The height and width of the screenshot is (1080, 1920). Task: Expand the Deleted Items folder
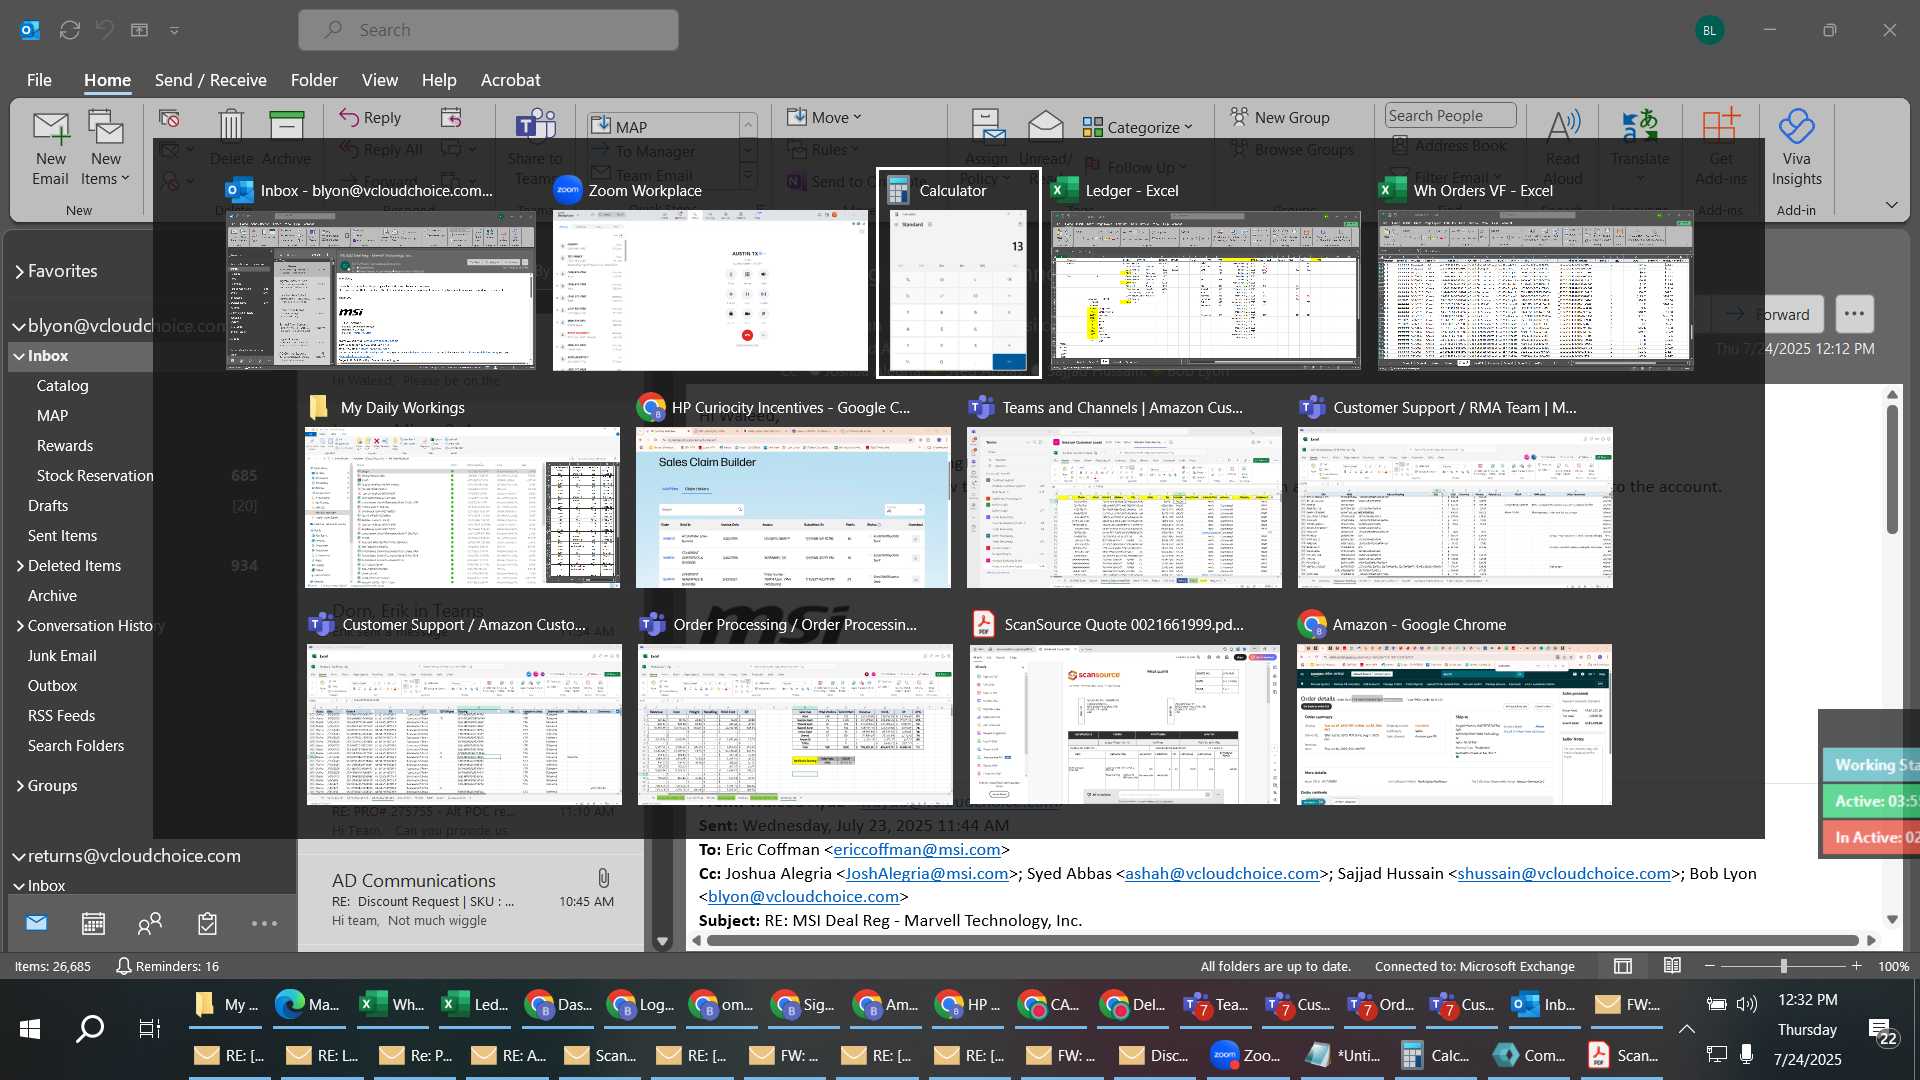tap(20, 566)
